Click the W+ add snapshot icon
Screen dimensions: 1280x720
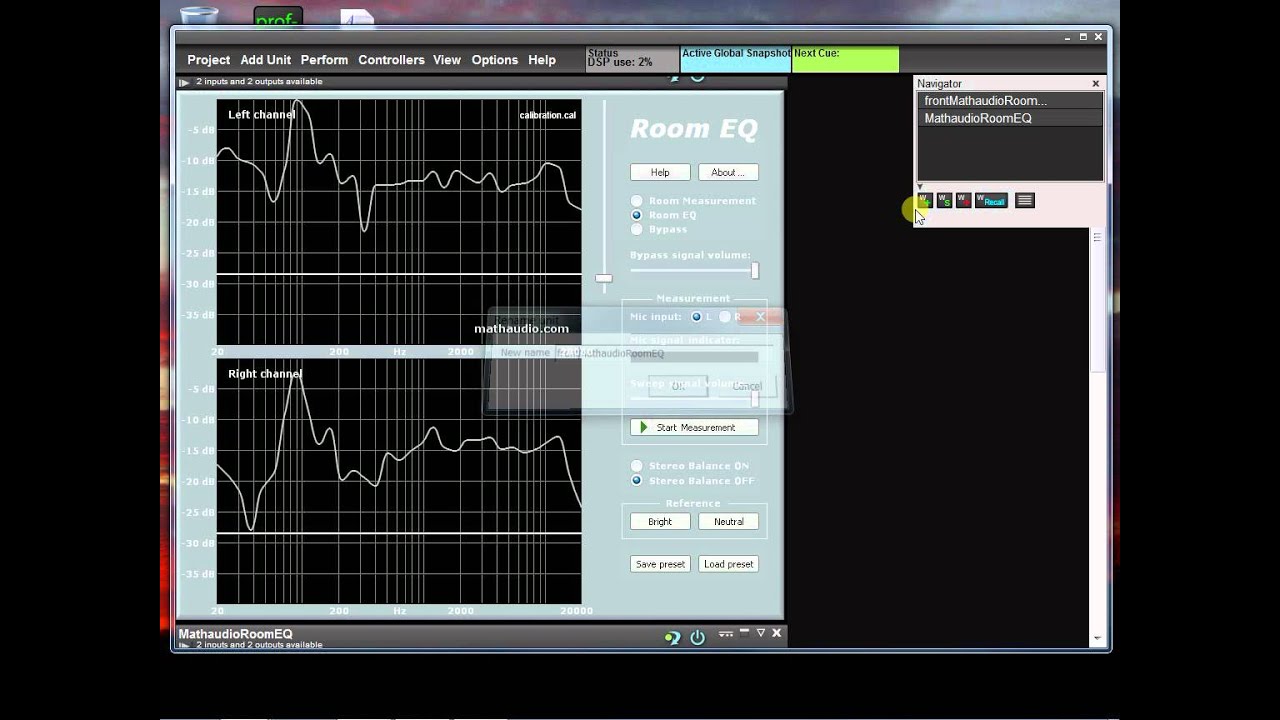coord(924,200)
